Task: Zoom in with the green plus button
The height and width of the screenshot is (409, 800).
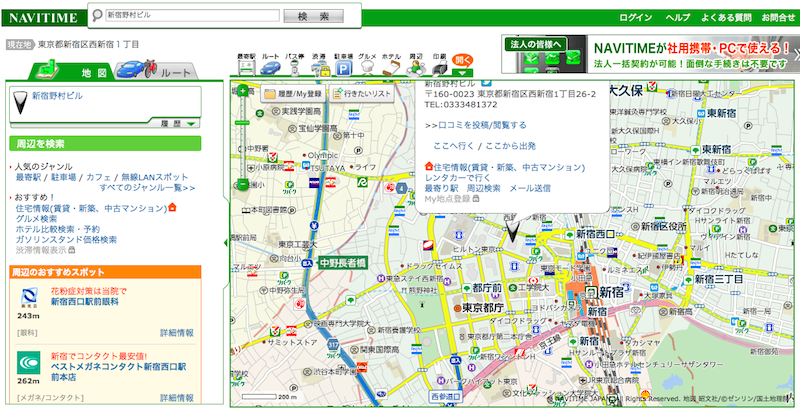Action: (x=242, y=91)
